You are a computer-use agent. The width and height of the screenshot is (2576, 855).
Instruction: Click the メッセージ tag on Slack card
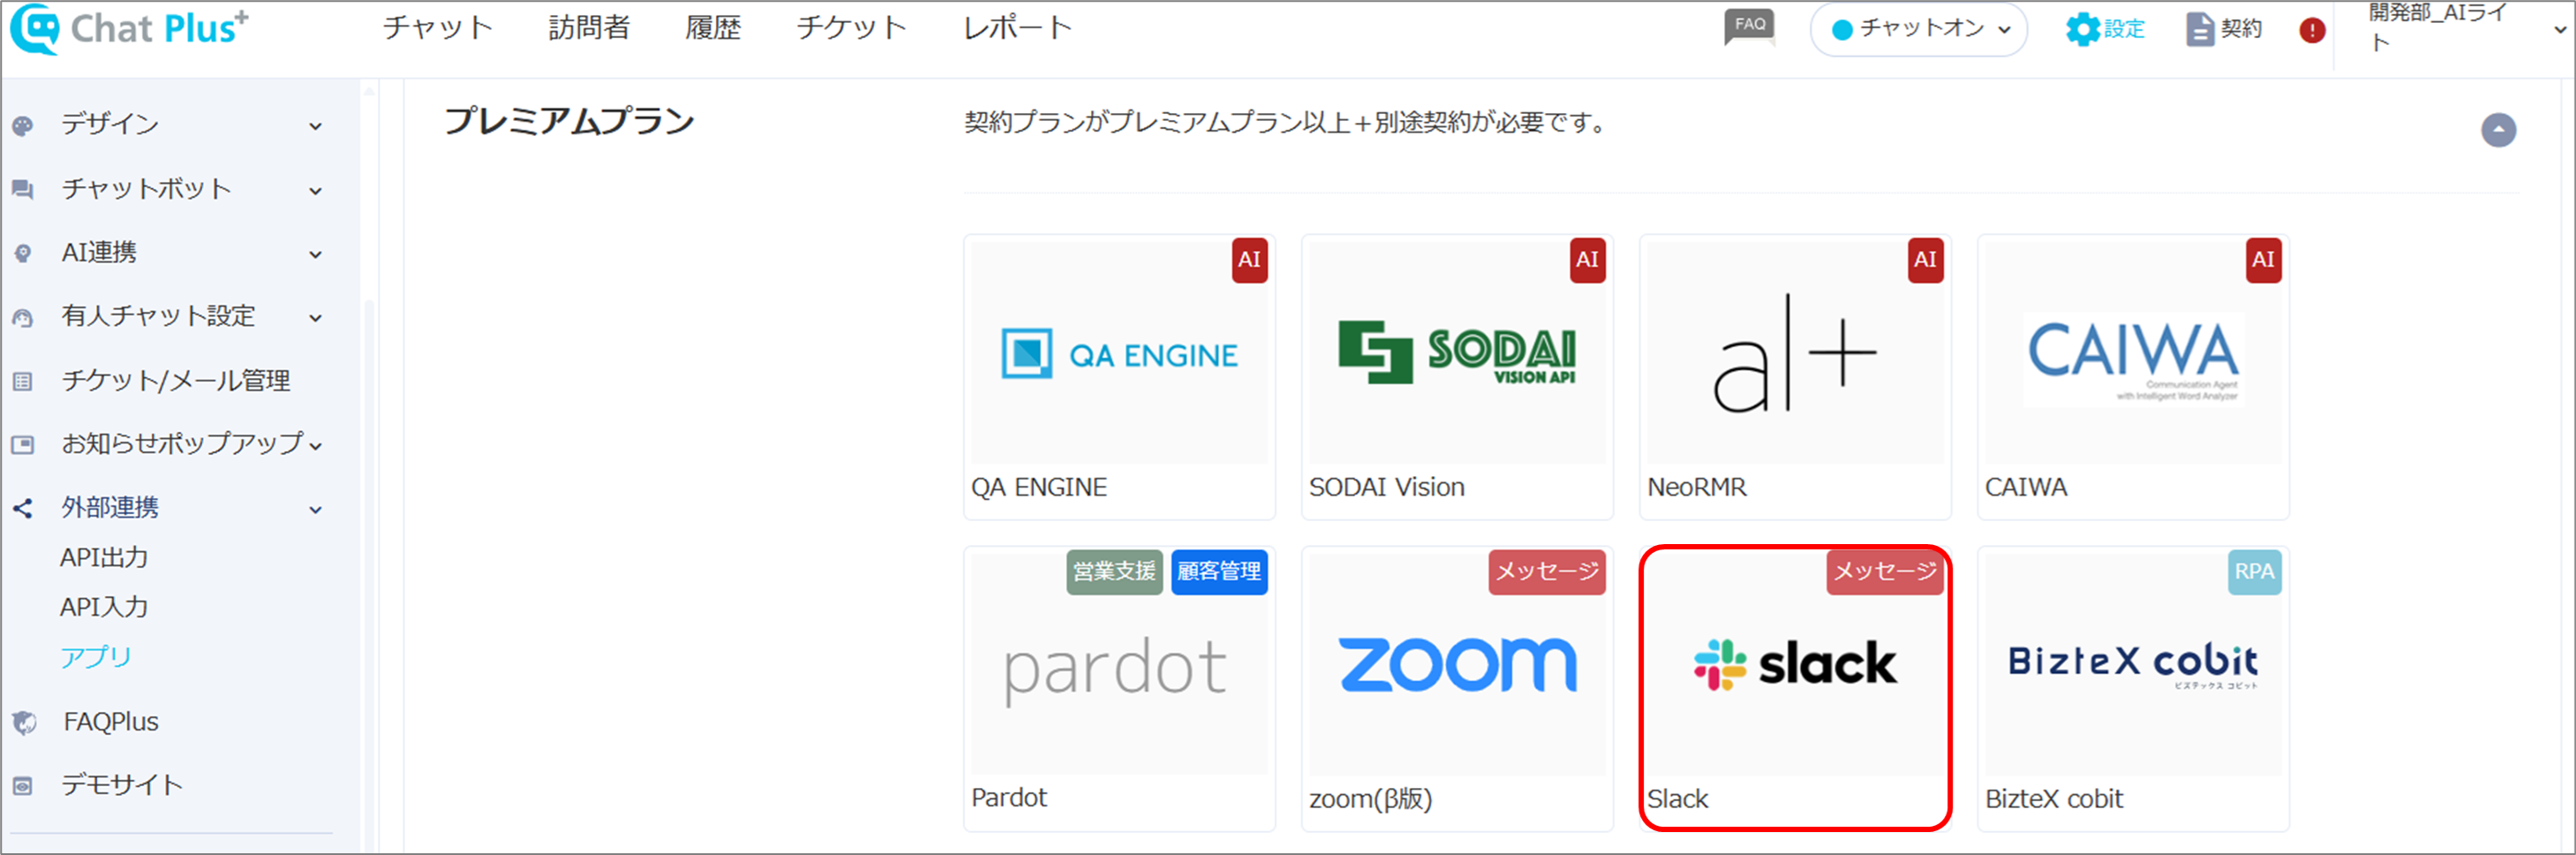pyautogui.click(x=1885, y=572)
